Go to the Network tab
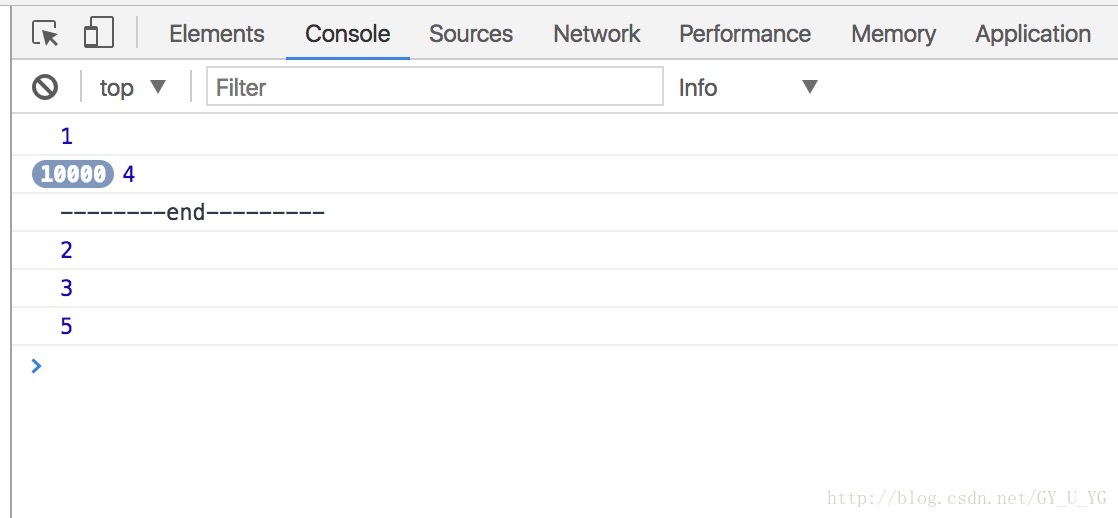The image size is (1118, 518). coord(597,34)
